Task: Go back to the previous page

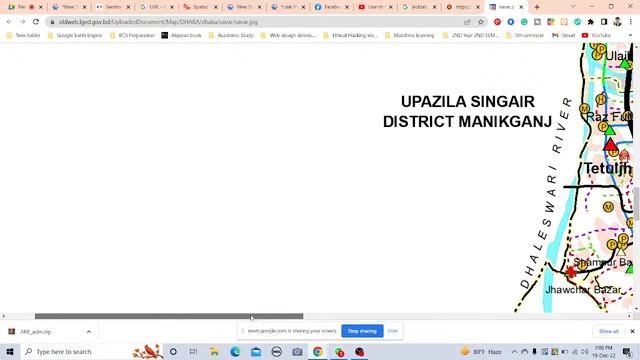Action: pyautogui.click(x=9, y=22)
